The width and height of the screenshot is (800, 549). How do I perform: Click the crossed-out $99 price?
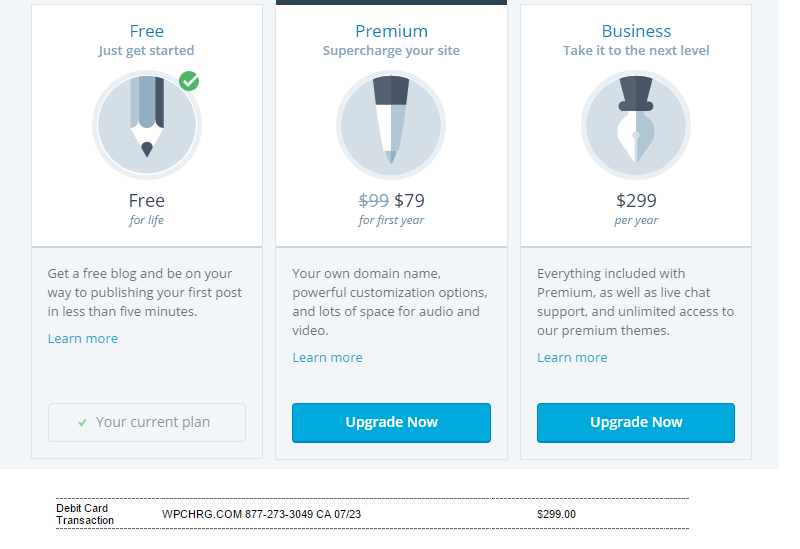(x=373, y=200)
